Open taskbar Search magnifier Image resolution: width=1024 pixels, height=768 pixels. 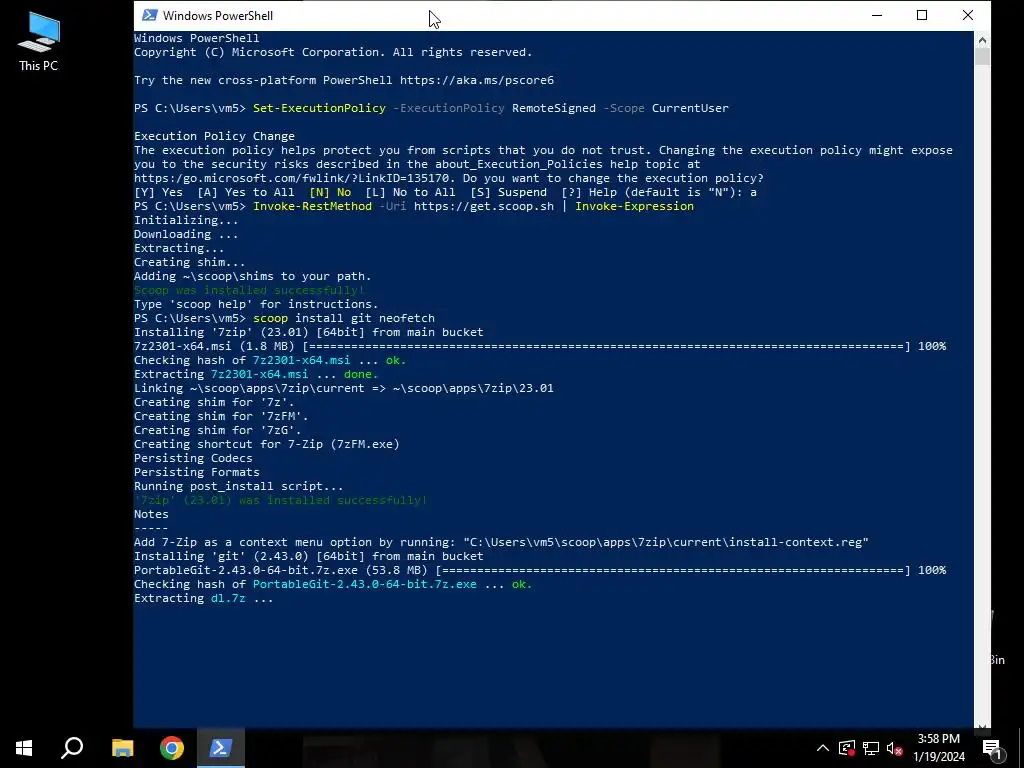click(72, 748)
